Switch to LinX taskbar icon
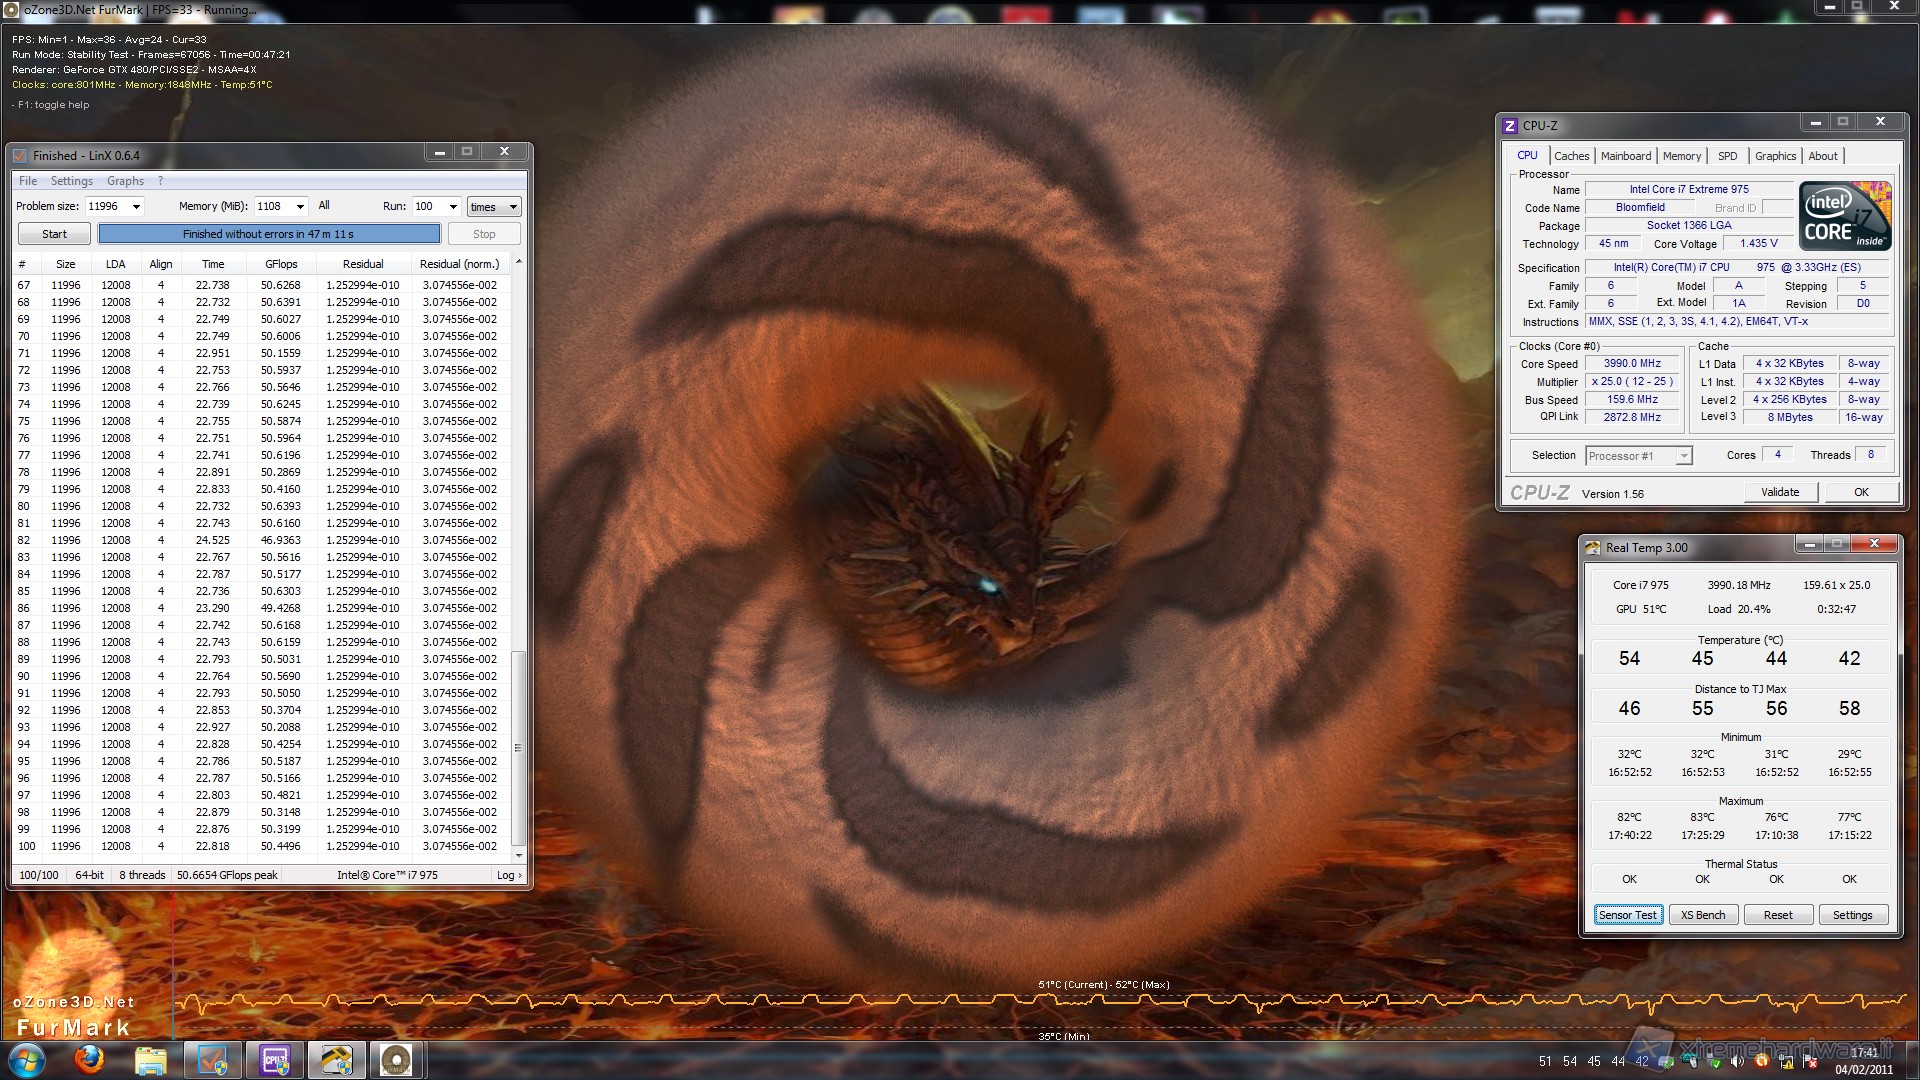Viewport: 1920px width, 1080px height. tap(213, 1059)
